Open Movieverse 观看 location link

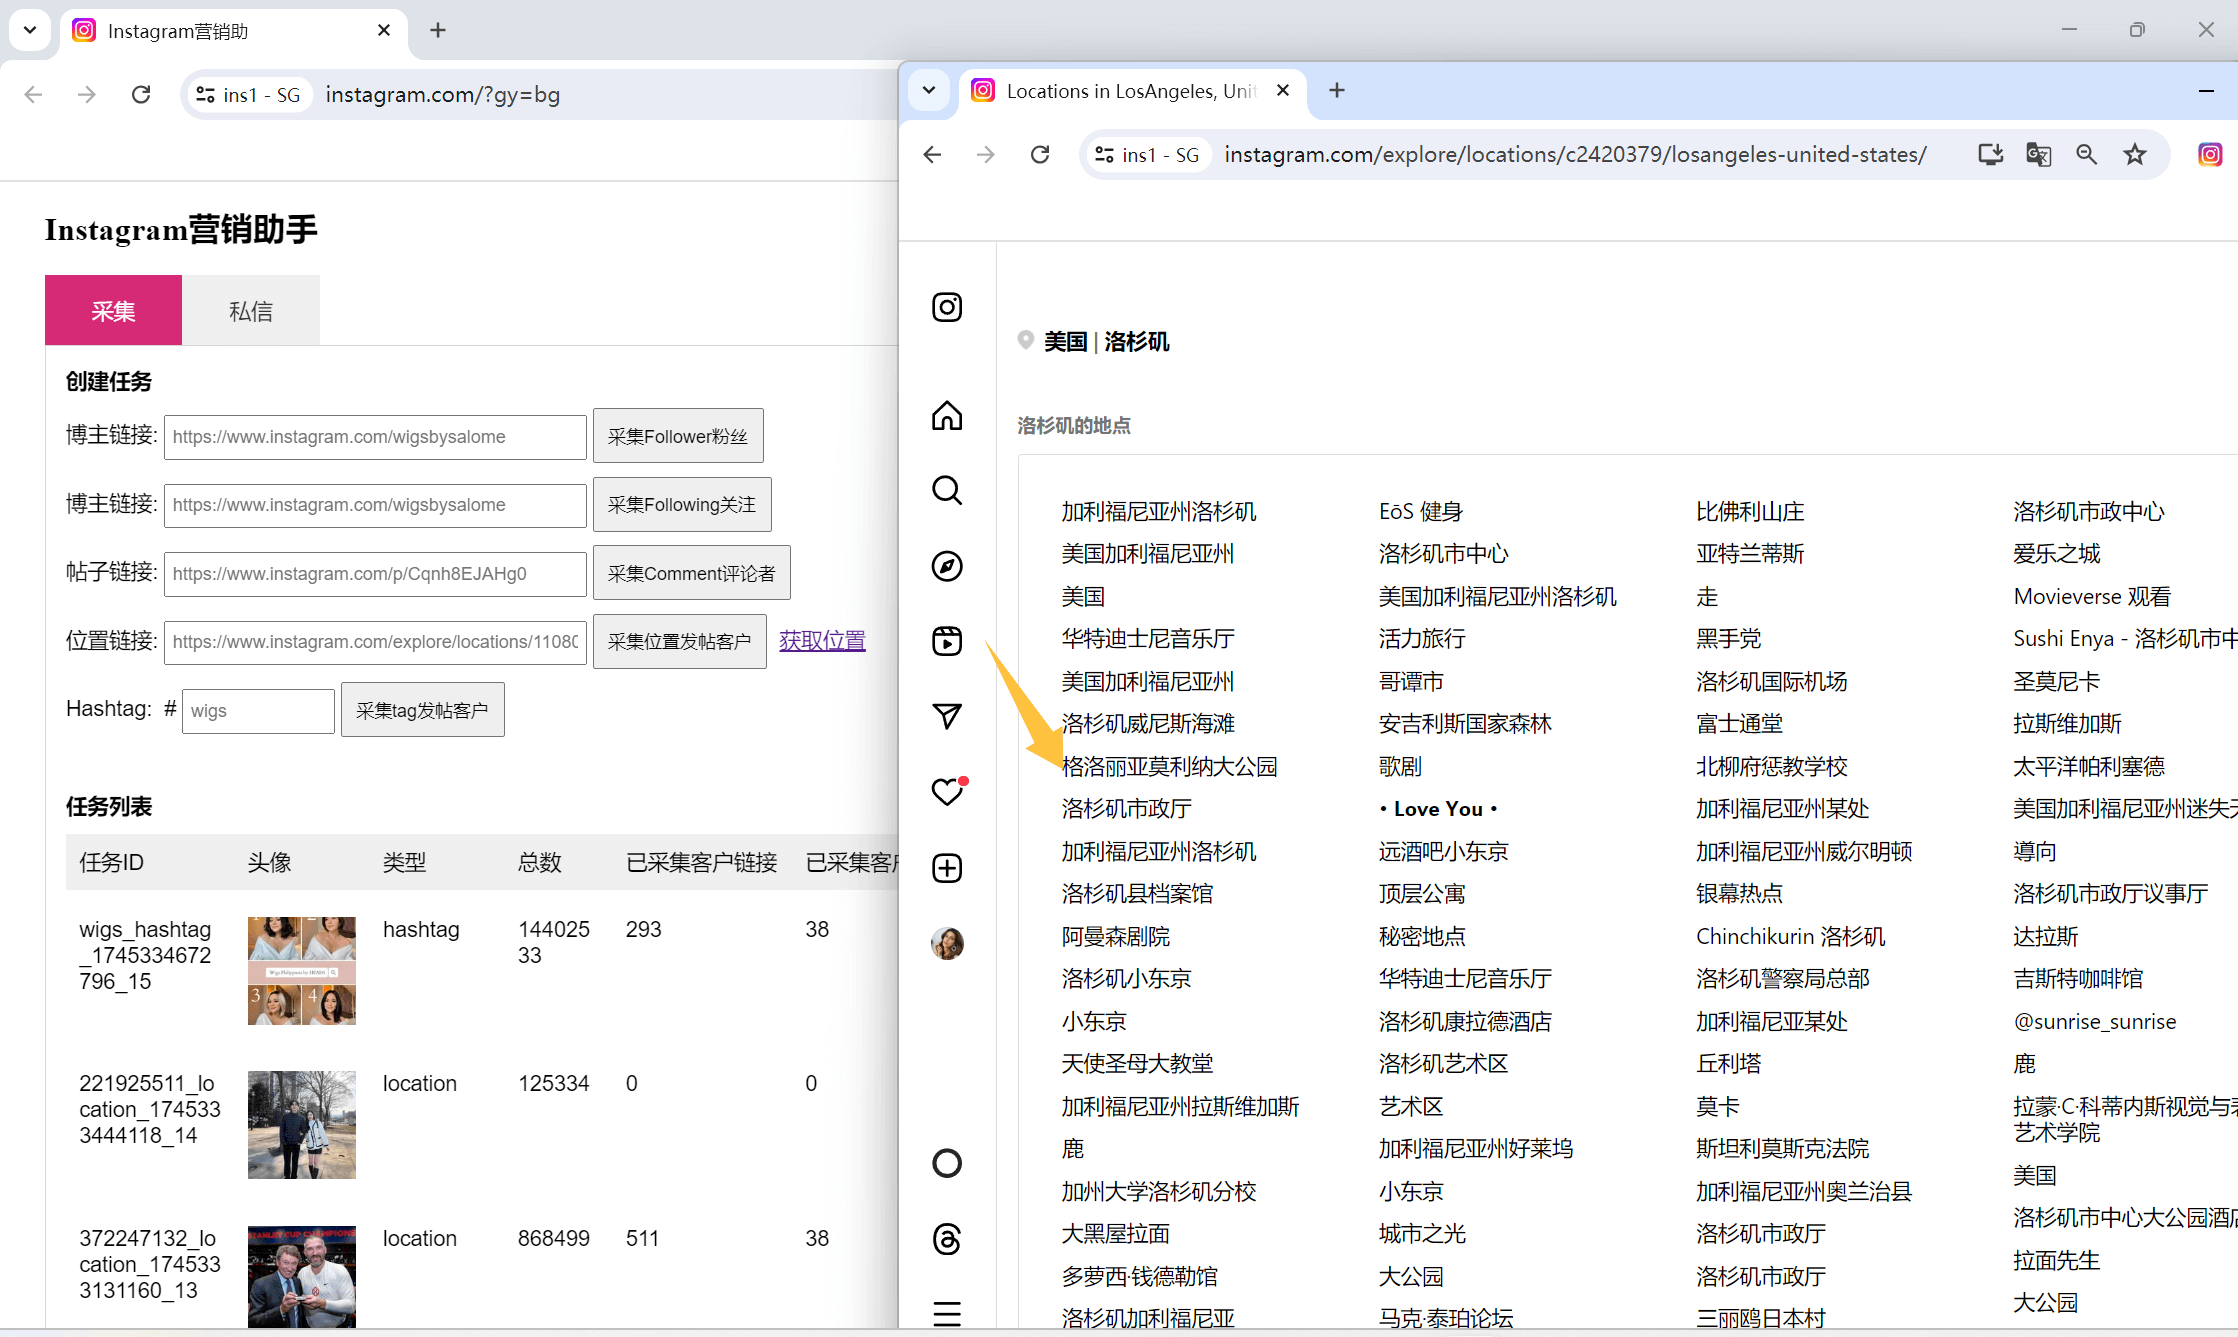coord(2092,596)
